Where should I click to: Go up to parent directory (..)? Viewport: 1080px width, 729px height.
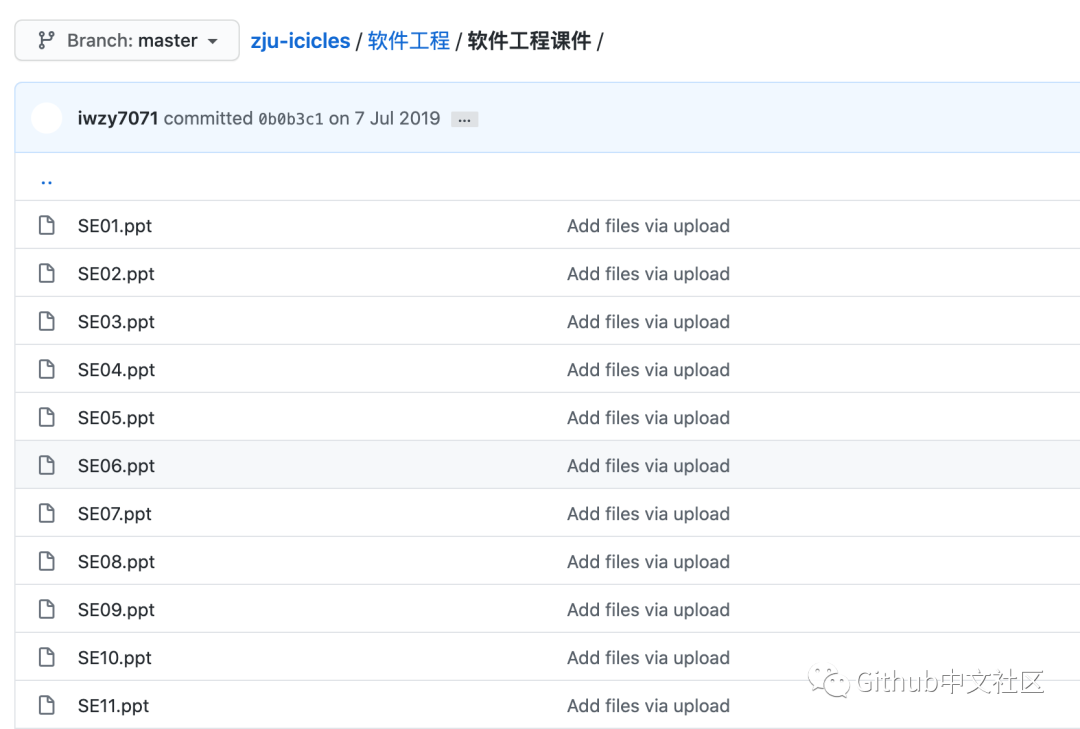(x=46, y=180)
